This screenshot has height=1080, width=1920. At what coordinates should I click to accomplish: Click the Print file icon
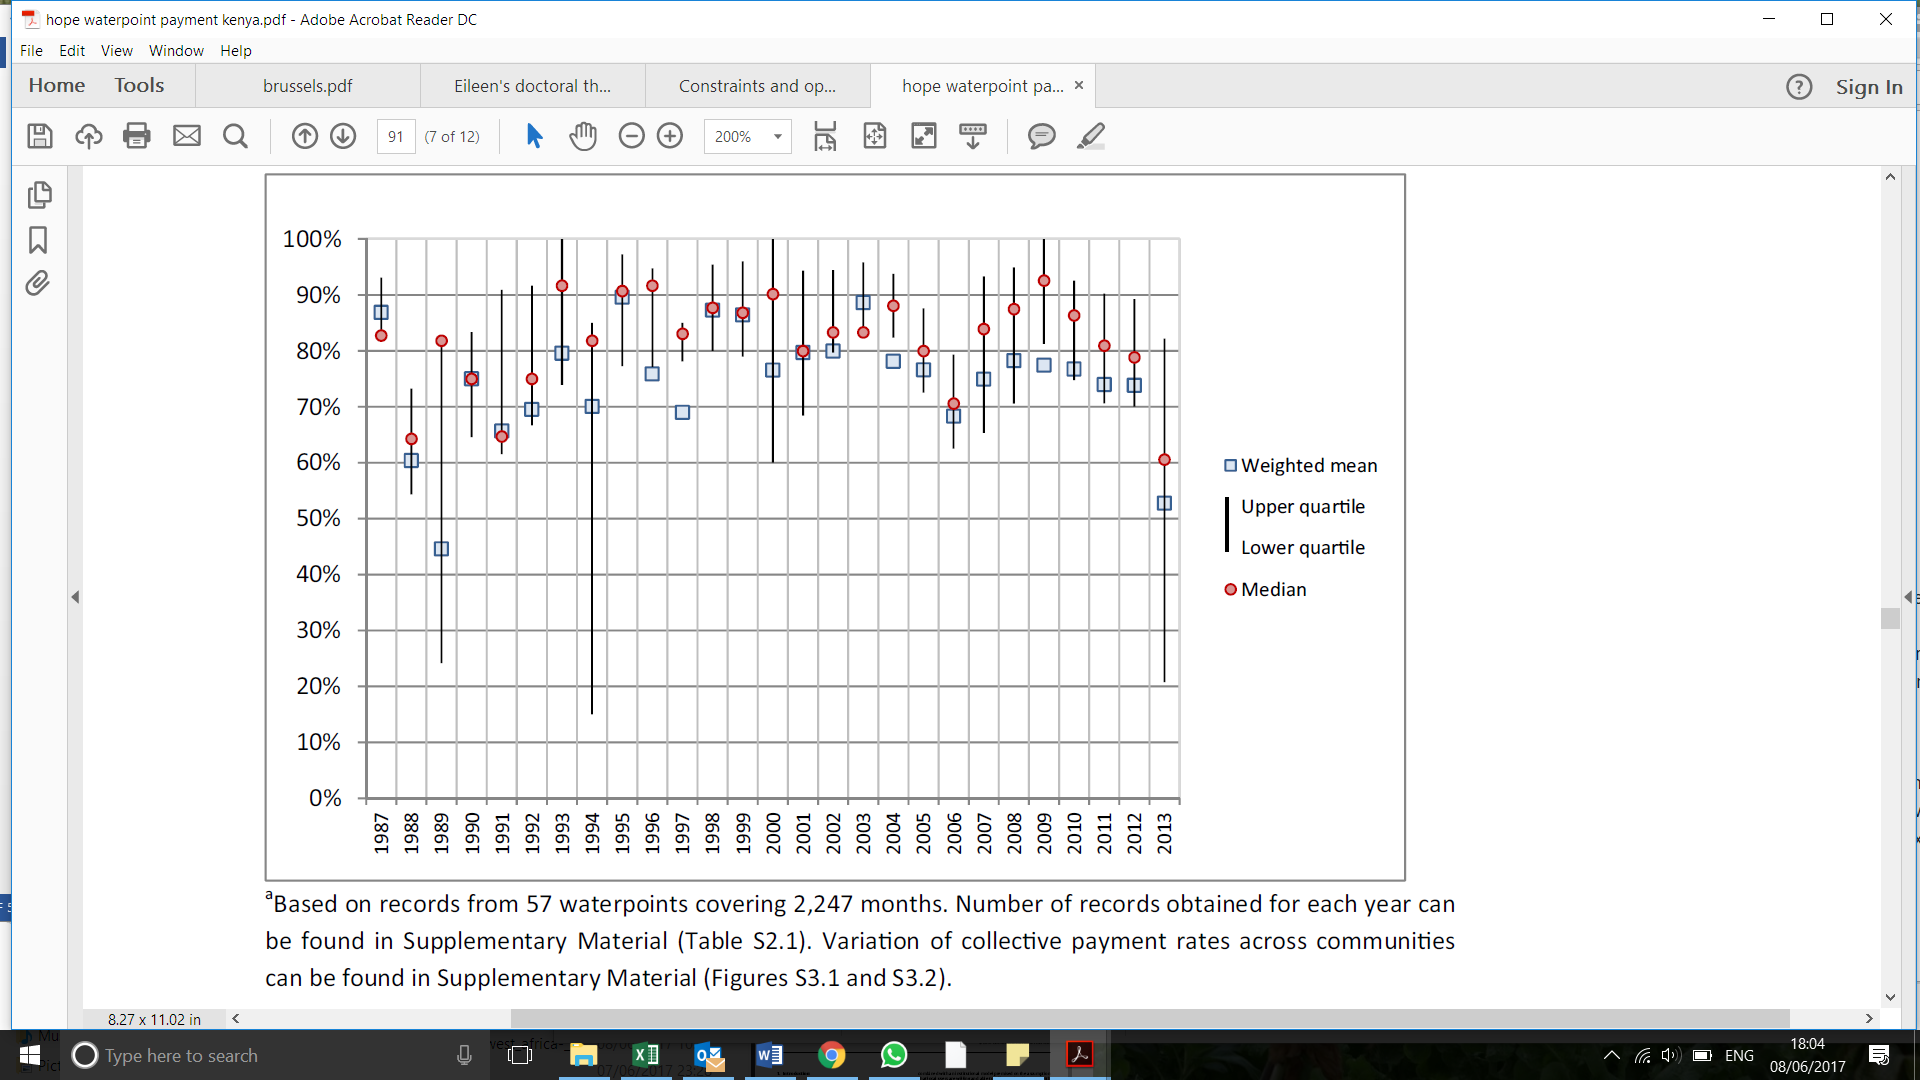[137, 136]
